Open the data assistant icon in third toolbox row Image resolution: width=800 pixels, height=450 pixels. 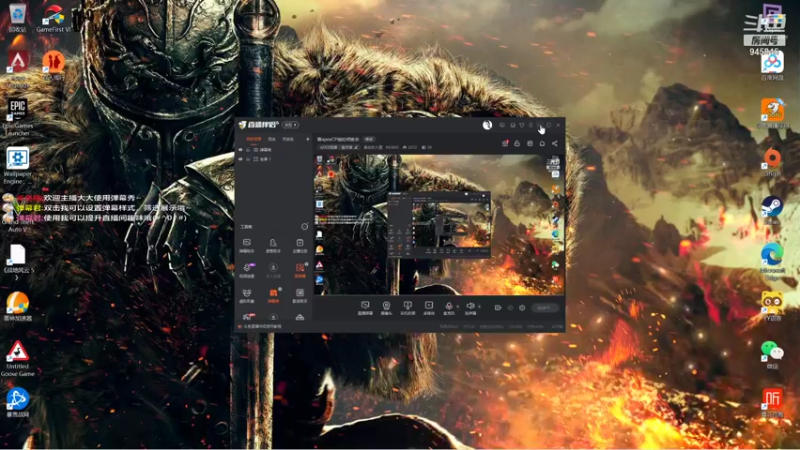click(x=299, y=296)
